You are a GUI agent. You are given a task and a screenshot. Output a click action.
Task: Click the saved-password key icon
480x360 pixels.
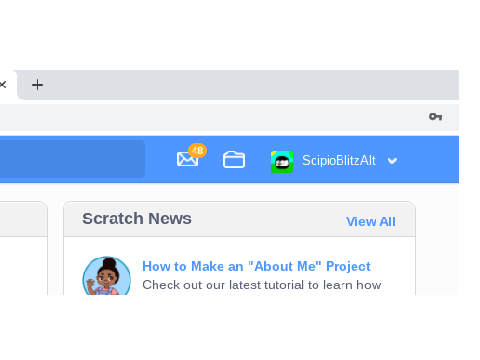click(435, 117)
